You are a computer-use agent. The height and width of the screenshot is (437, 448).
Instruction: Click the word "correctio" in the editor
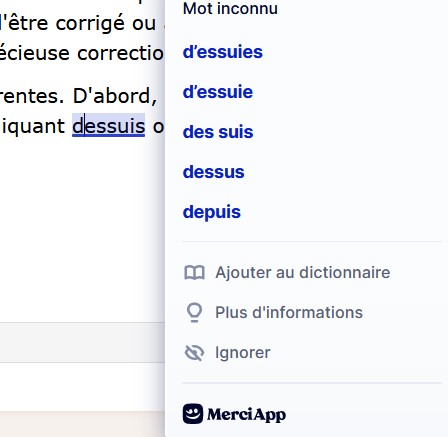click(120, 53)
